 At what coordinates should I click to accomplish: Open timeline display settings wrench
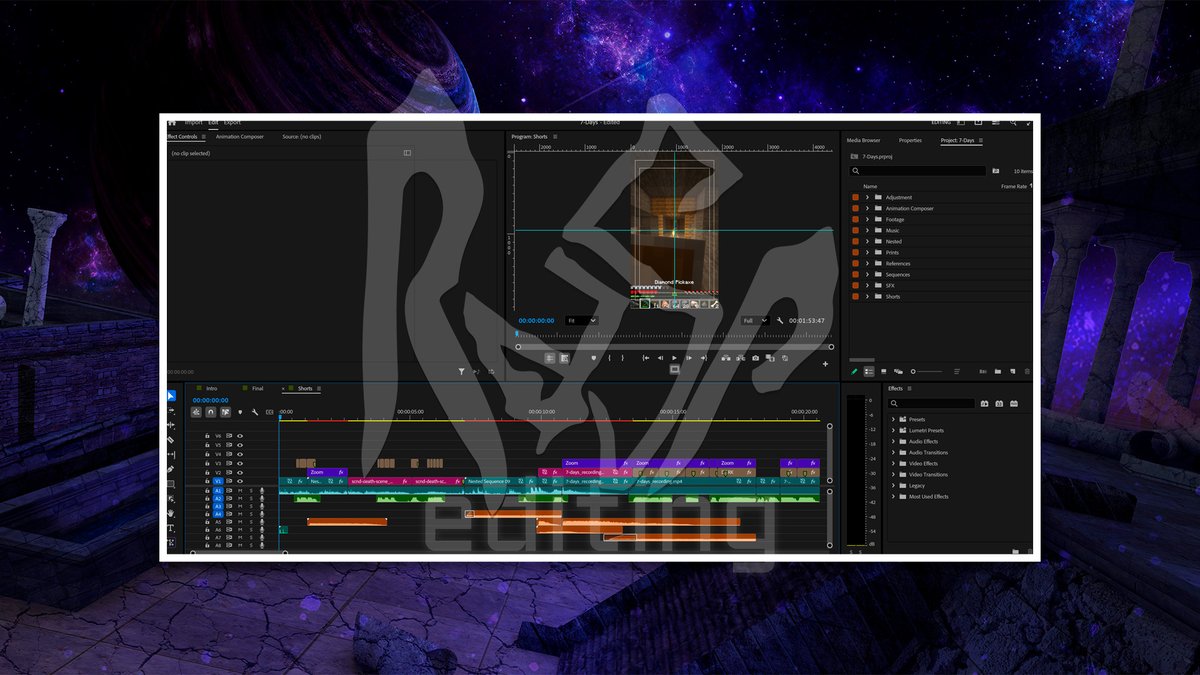(x=255, y=412)
